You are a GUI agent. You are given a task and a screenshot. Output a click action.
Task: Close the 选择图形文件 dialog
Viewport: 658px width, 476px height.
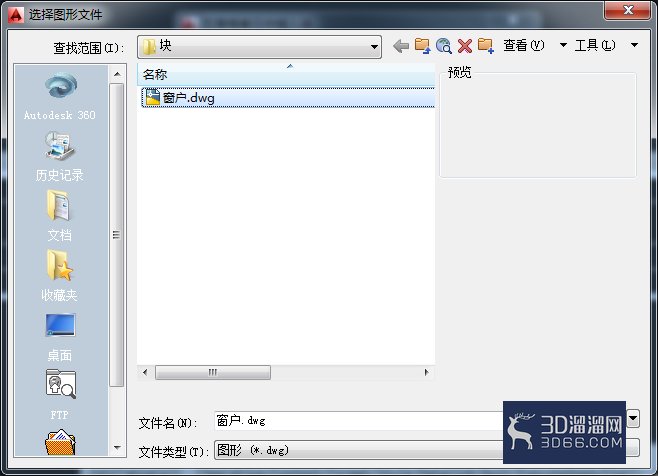click(x=628, y=10)
